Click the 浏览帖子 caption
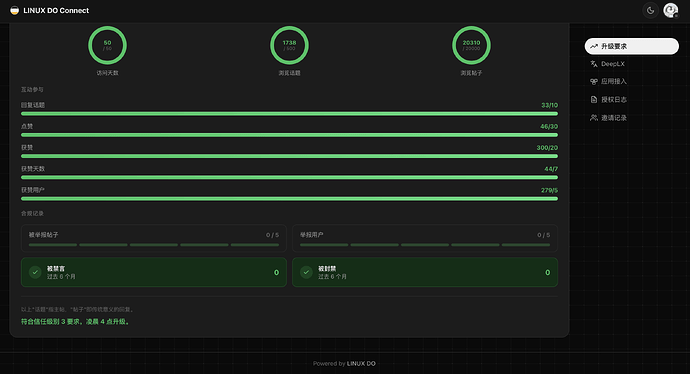Image resolution: width=690 pixels, height=374 pixels. [471, 73]
